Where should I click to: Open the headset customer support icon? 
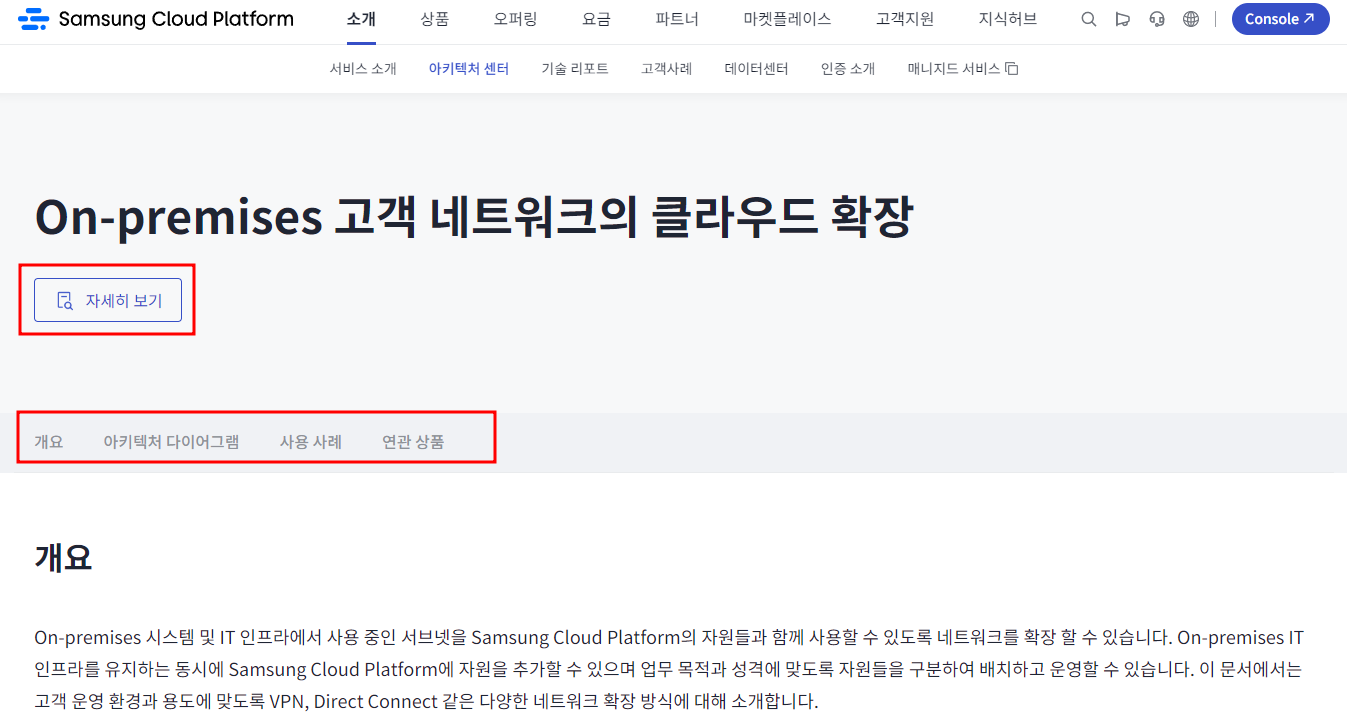1157,19
